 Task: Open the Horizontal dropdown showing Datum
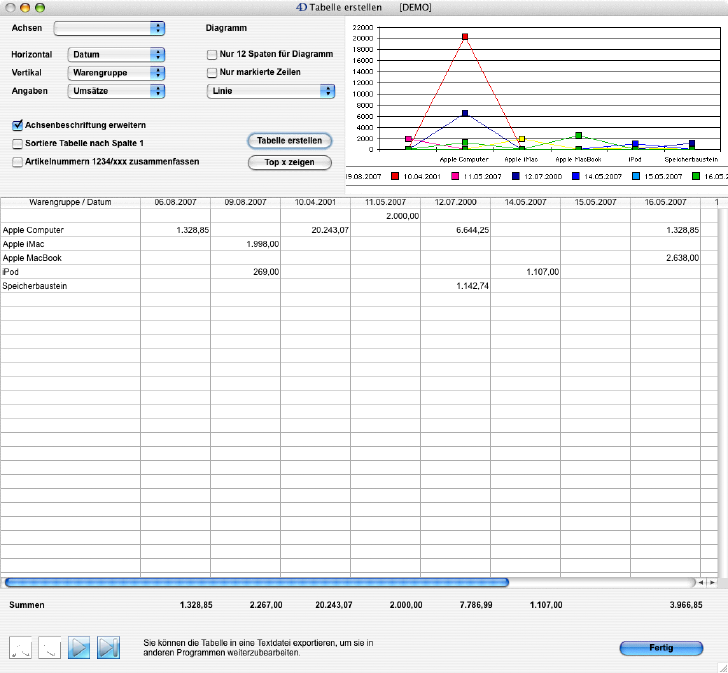pyautogui.click(x=115, y=55)
